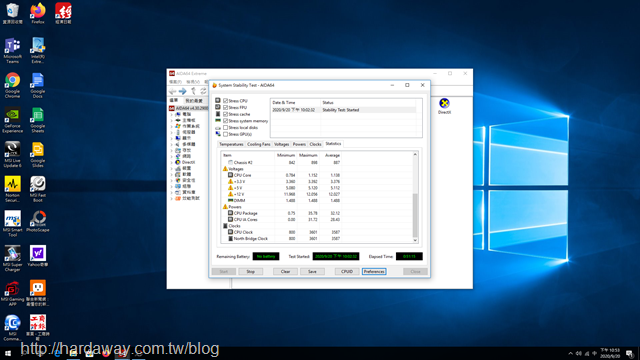Click the taskbar volume icon
Viewport: 640px width, 360px height.
(578, 353)
